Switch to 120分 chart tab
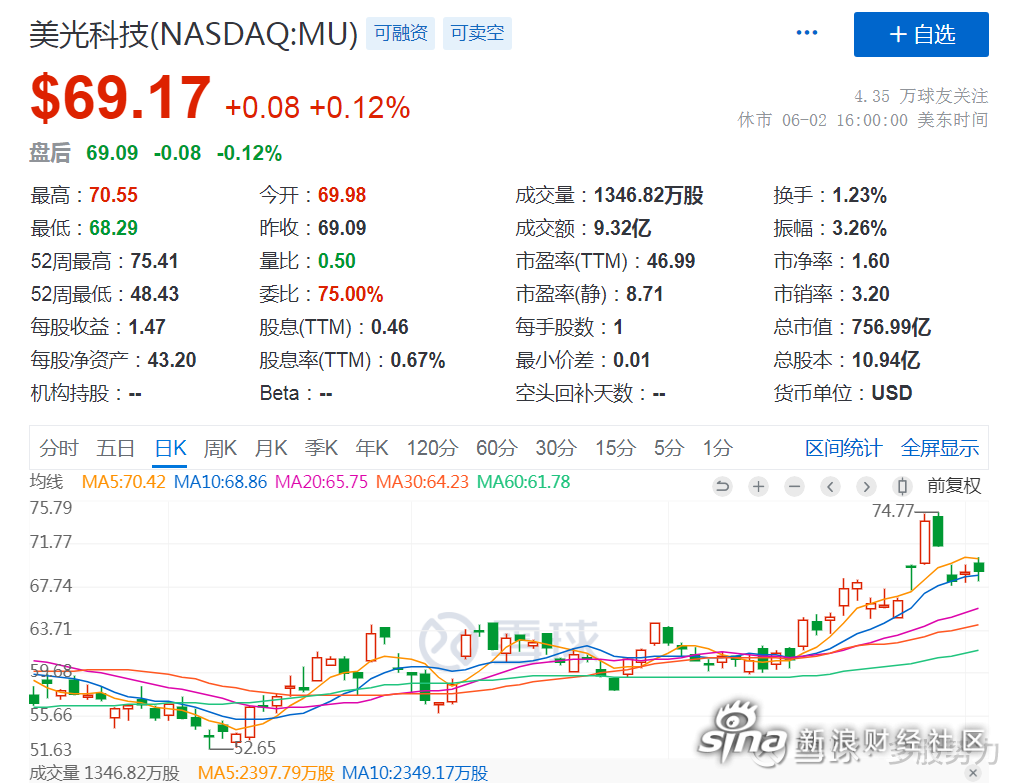The image size is (1031, 783). tap(432, 448)
